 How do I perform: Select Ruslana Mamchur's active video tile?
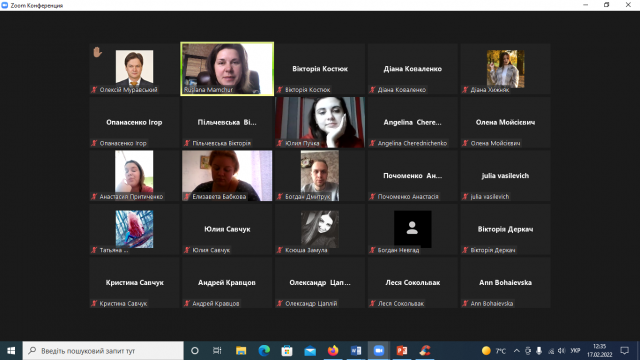(x=227, y=69)
